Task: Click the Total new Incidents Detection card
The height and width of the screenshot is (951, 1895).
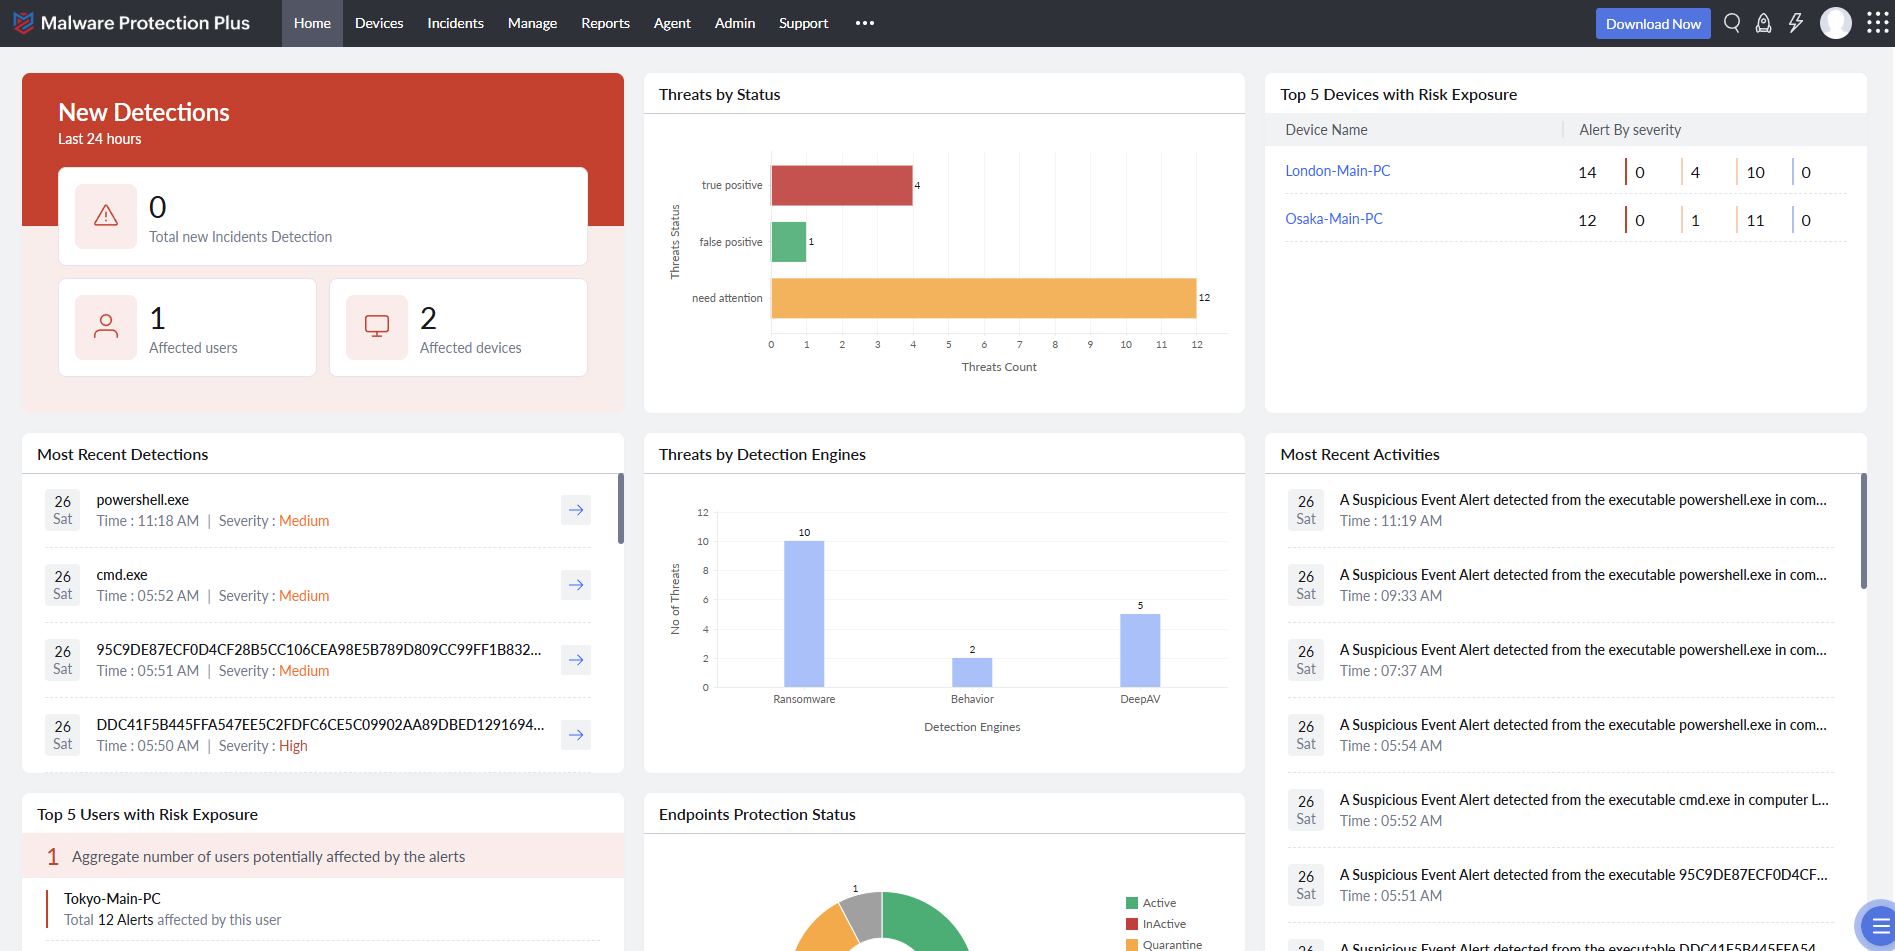Action: click(x=323, y=216)
